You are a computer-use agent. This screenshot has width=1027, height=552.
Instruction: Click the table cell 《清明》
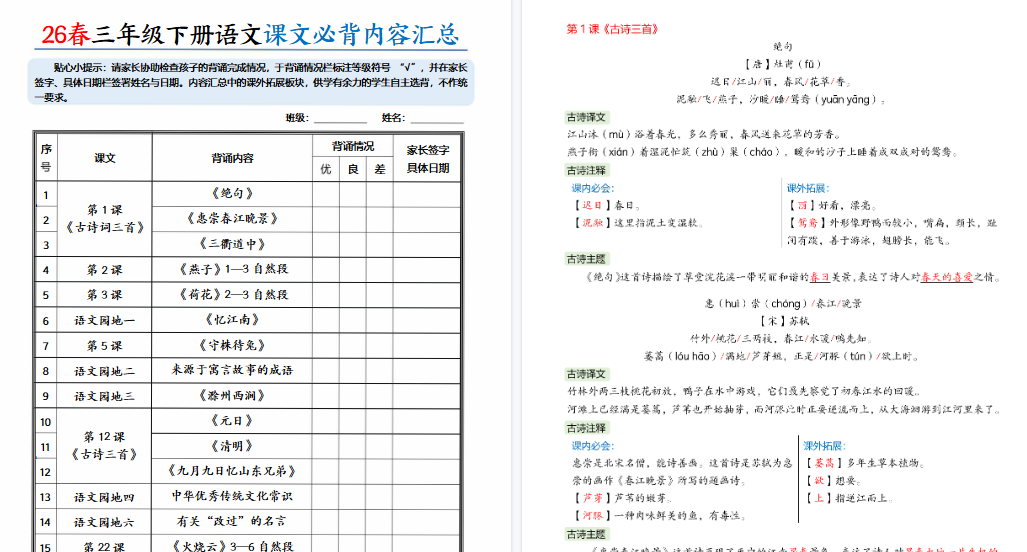(232, 446)
